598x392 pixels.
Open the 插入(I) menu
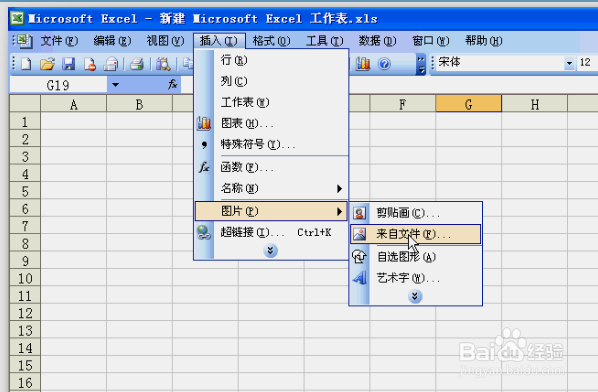219,41
